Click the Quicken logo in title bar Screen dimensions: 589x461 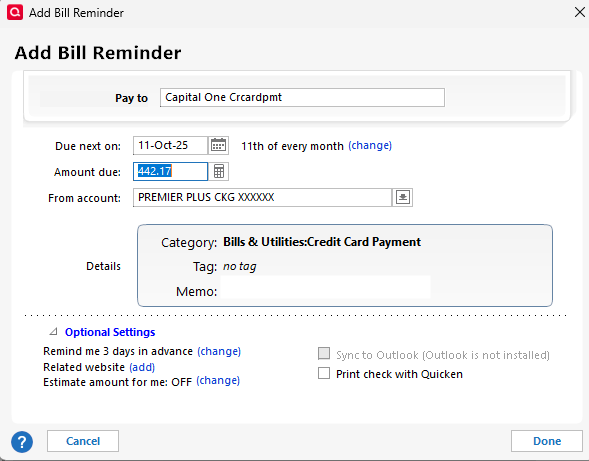point(15,12)
